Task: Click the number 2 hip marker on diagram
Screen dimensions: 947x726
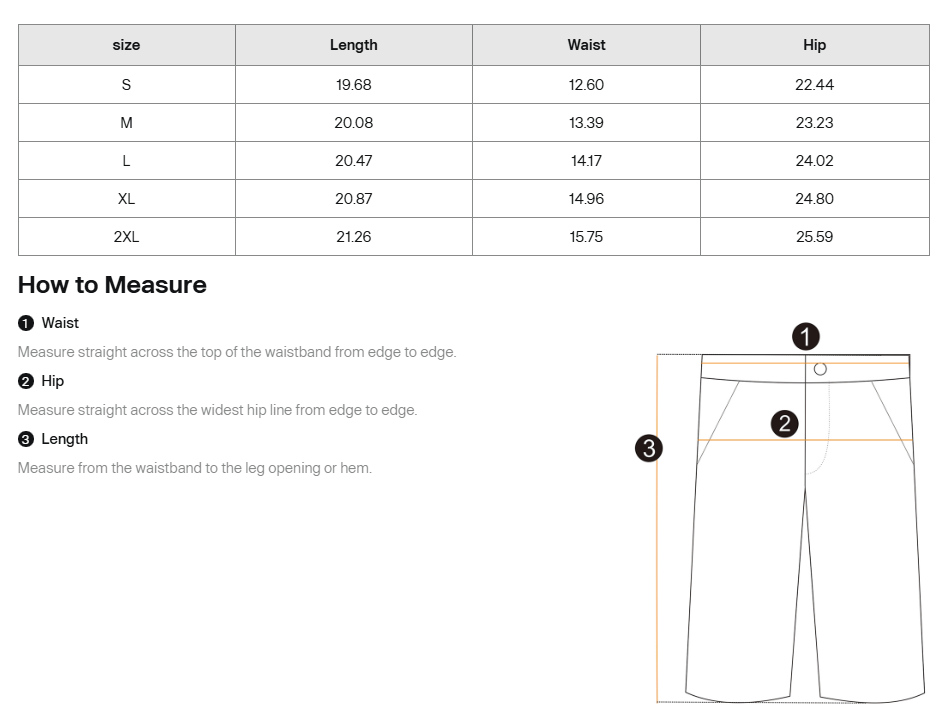Action: click(x=785, y=424)
